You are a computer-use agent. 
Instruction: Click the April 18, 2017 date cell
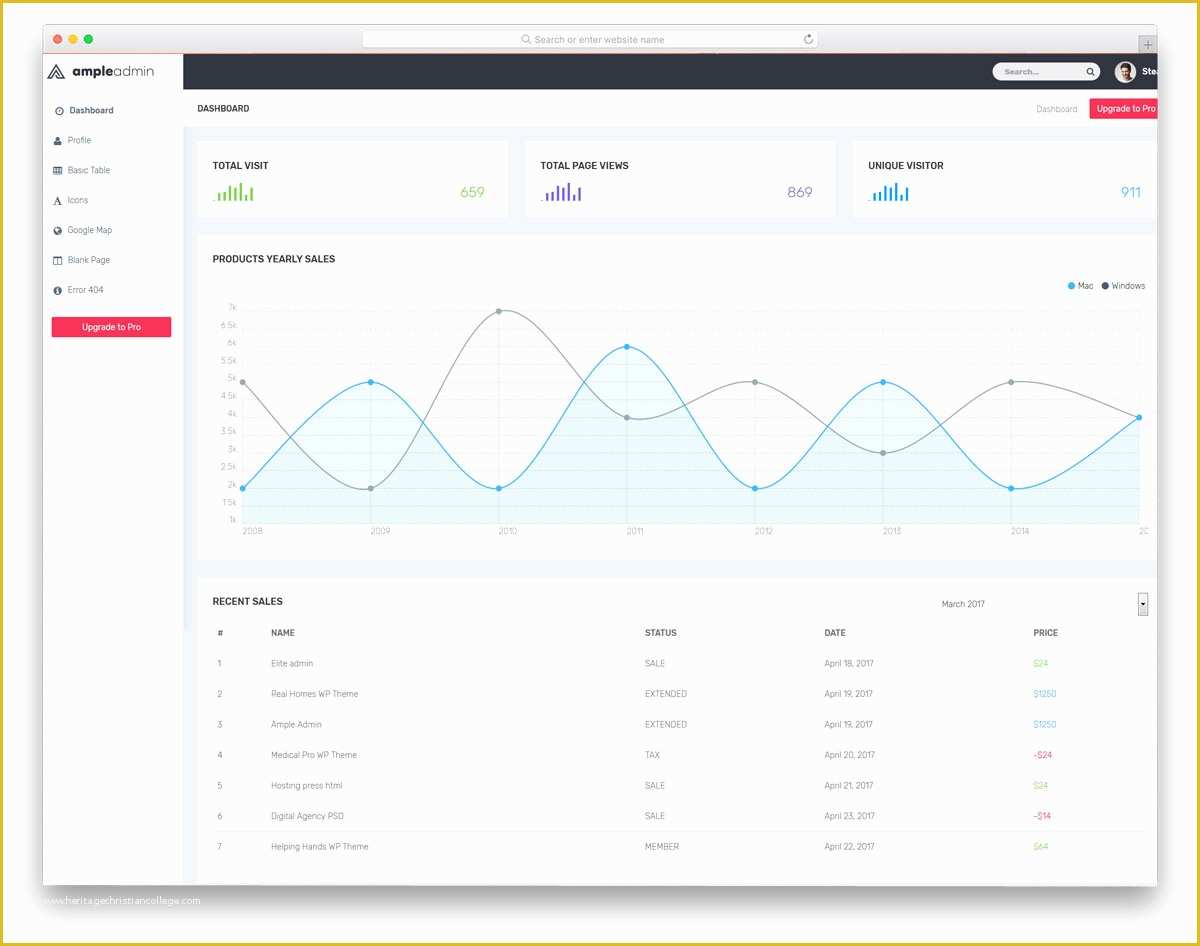[849, 664]
